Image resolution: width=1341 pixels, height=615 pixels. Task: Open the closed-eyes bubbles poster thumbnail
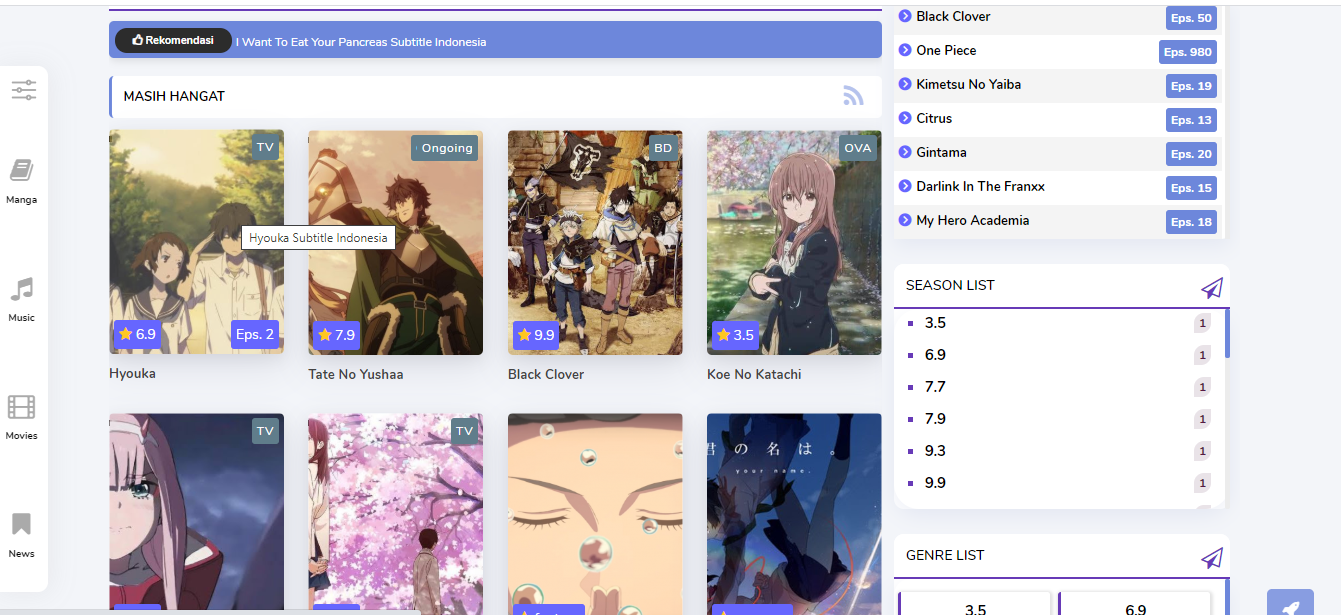click(x=595, y=514)
